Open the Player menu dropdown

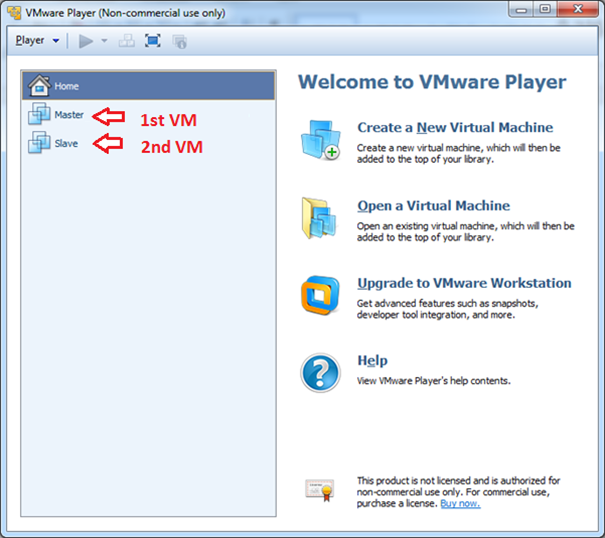pyautogui.click(x=37, y=41)
